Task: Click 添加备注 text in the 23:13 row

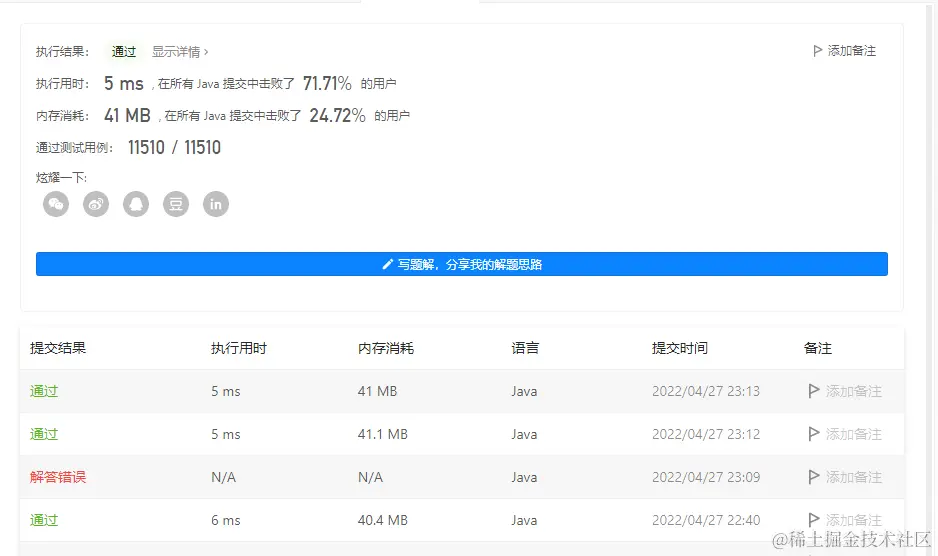Action: click(x=854, y=391)
